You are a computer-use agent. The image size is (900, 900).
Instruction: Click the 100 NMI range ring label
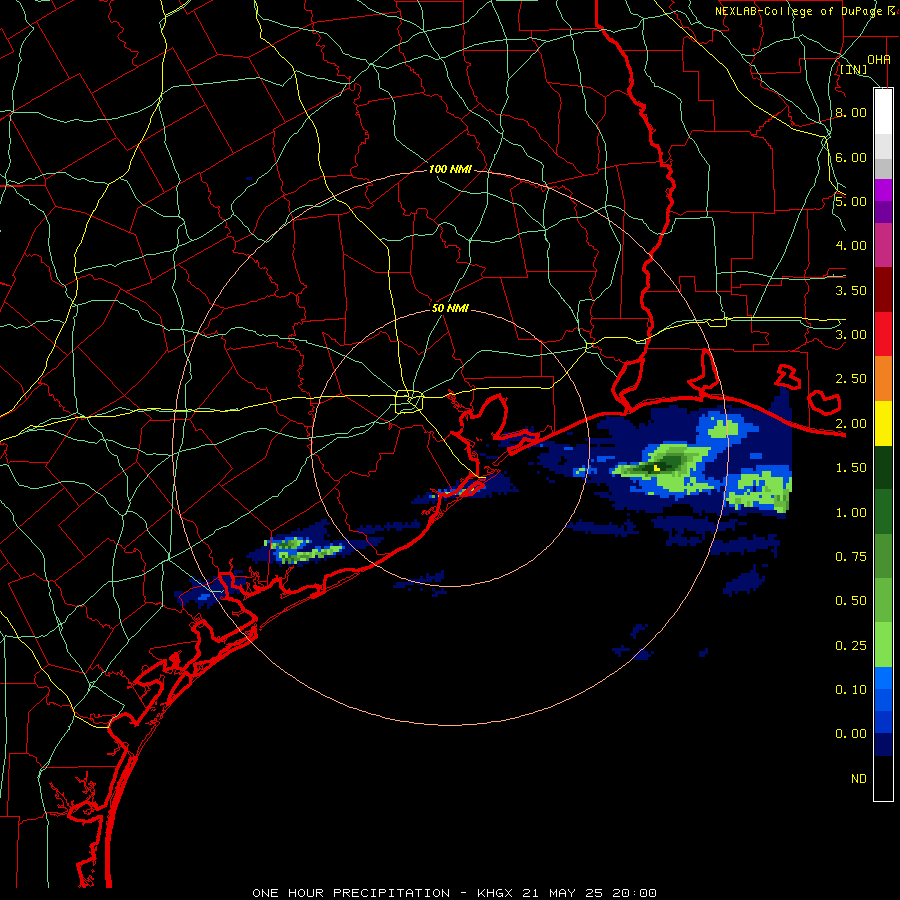click(450, 169)
